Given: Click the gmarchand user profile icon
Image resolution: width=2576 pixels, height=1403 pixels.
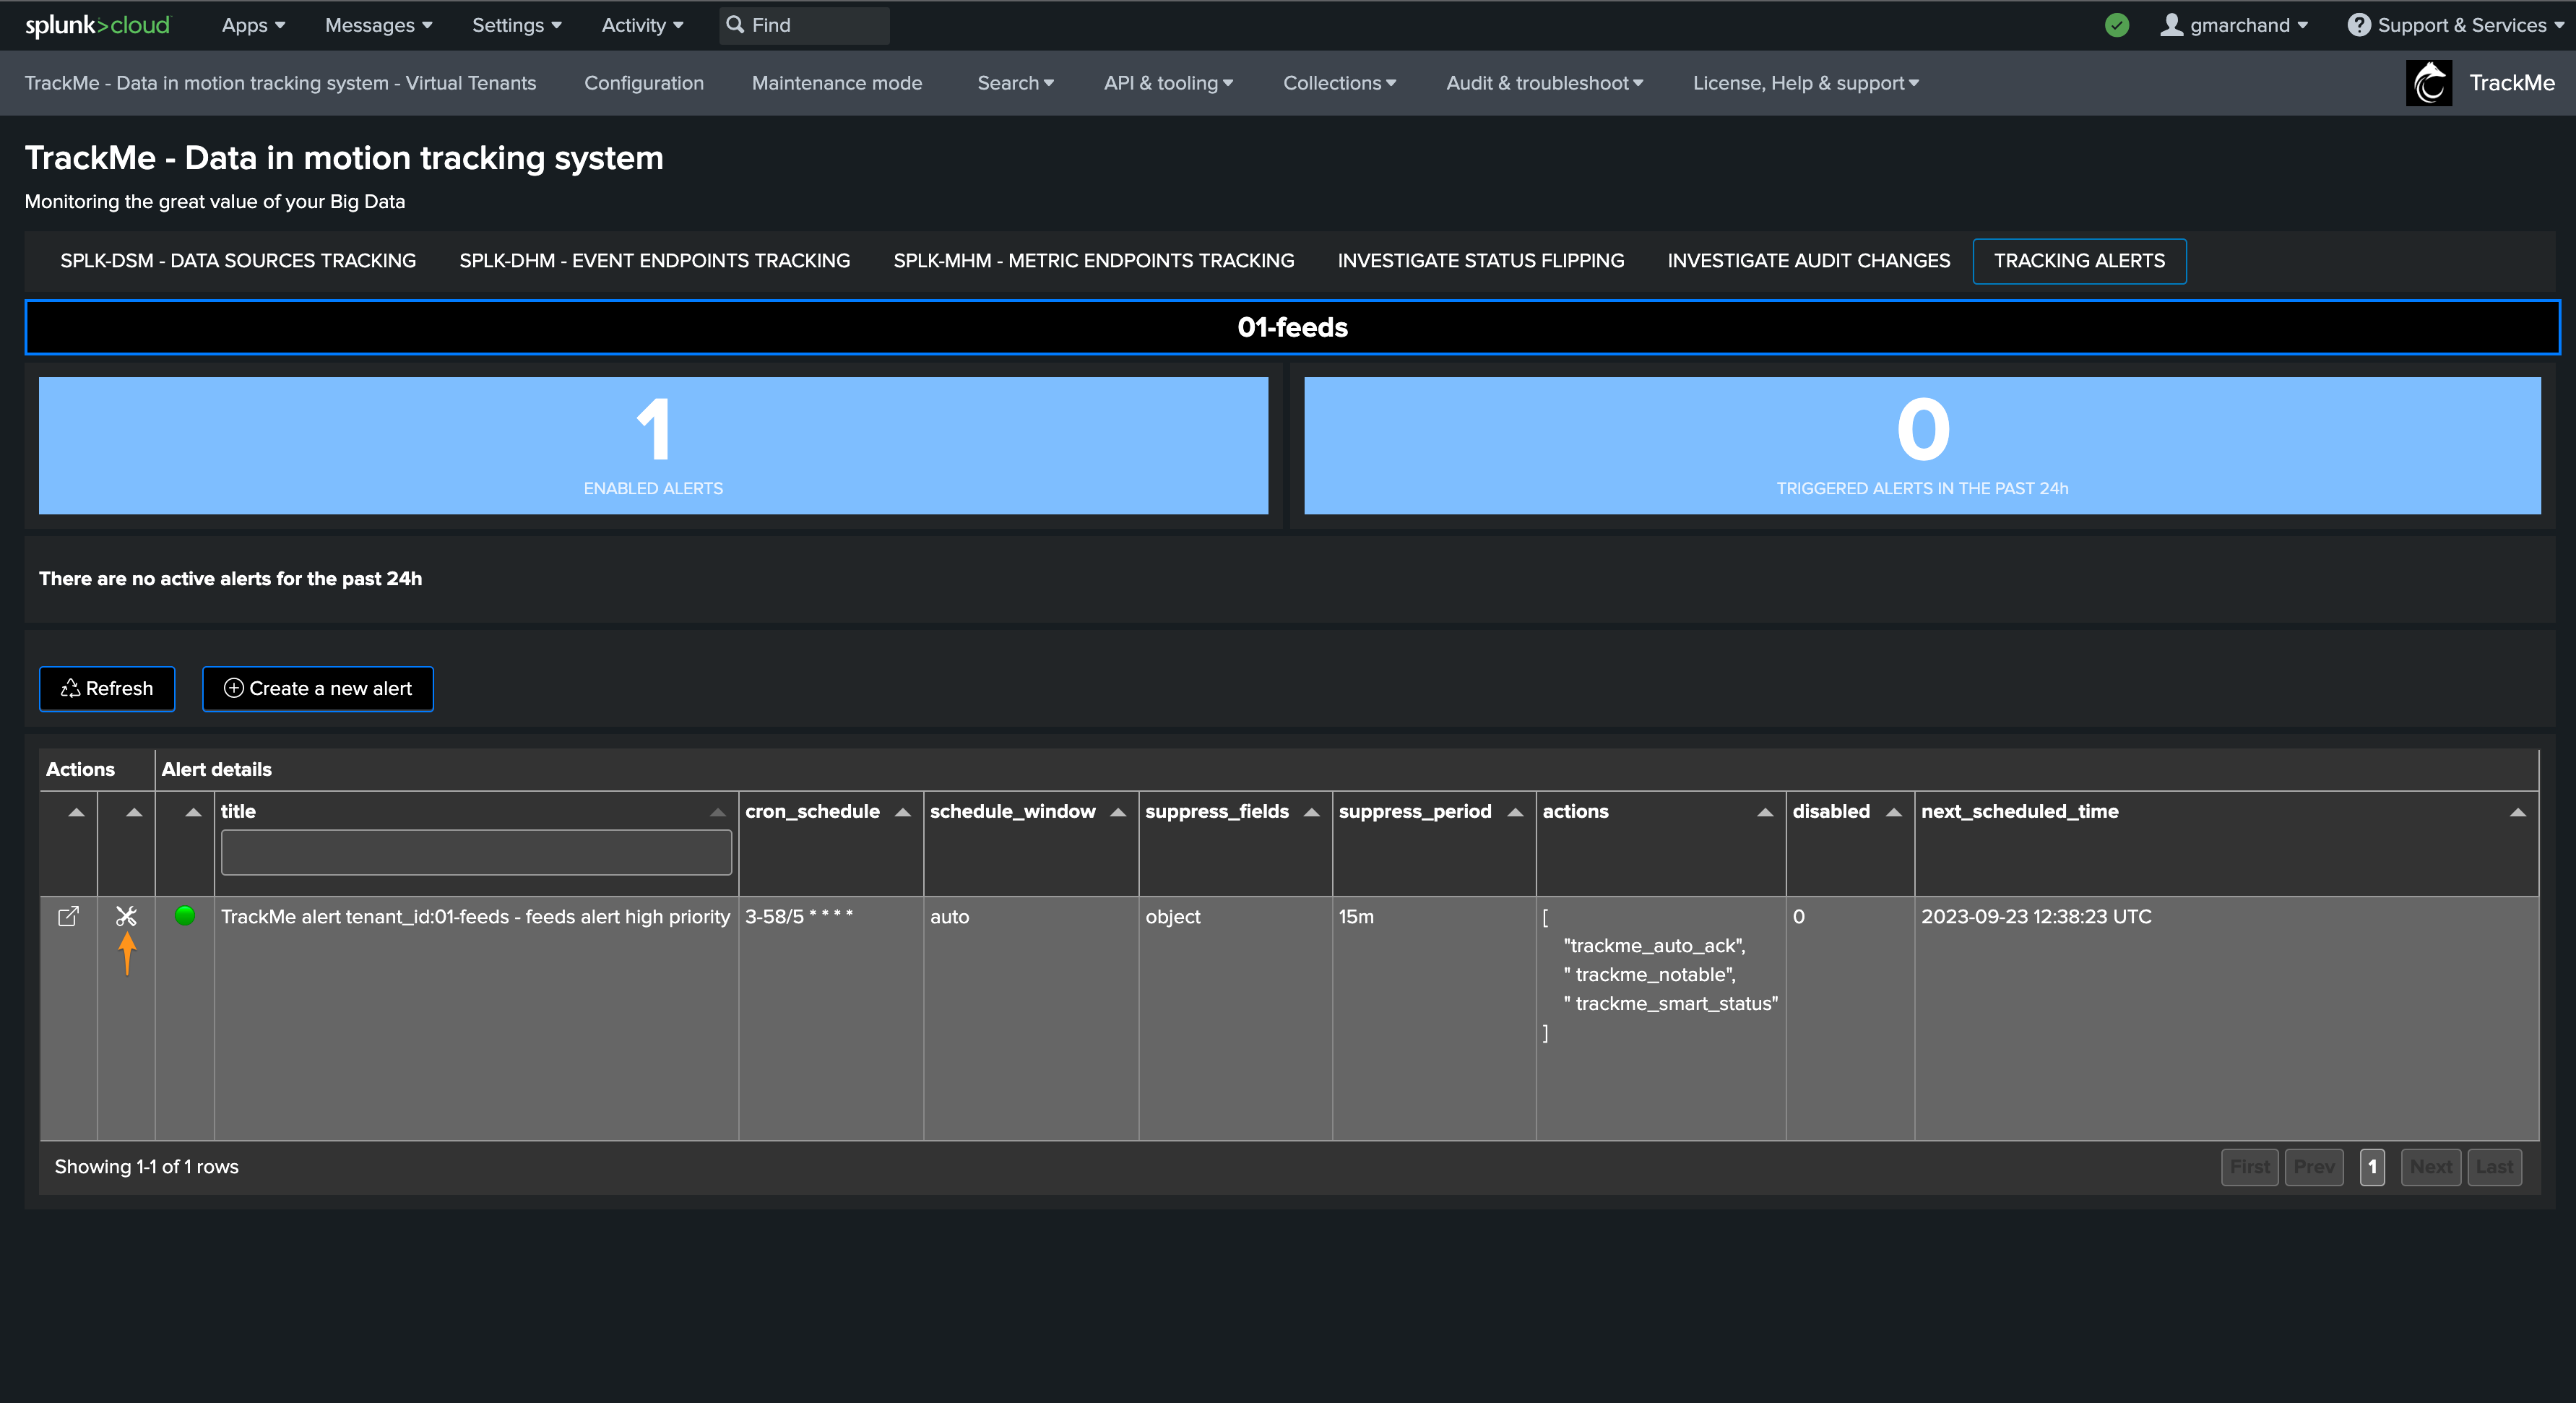Looking at the screenshot, I should coord(2170,25).
